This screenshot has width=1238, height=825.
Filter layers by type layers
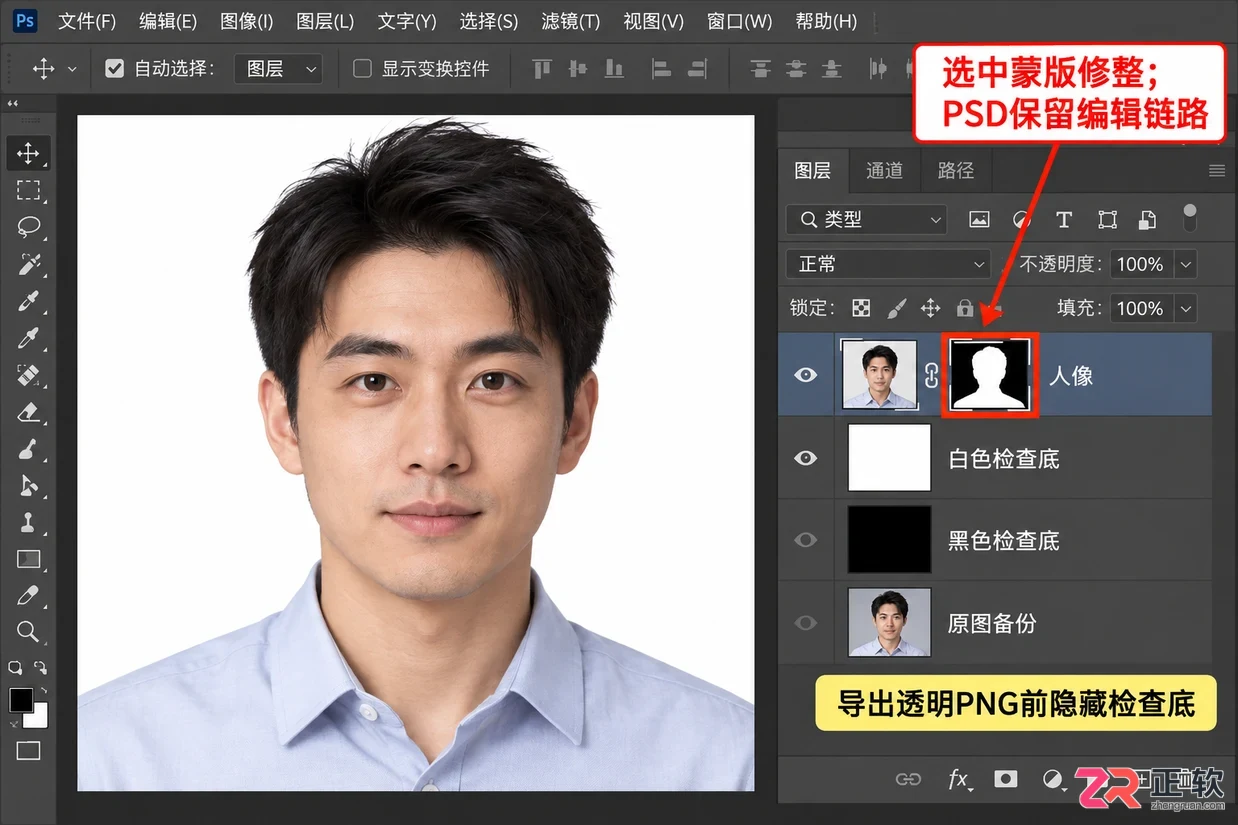1064,219
